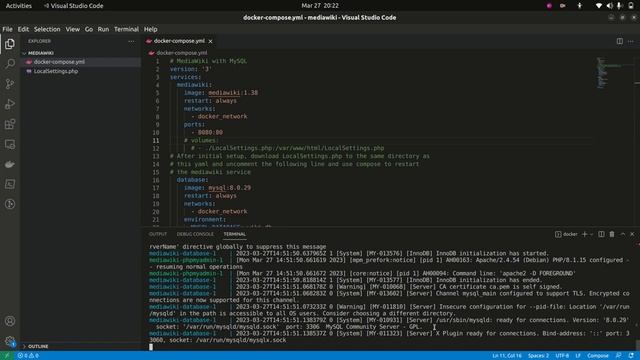
Task: Open the View menu
Action: click(73, 29)
